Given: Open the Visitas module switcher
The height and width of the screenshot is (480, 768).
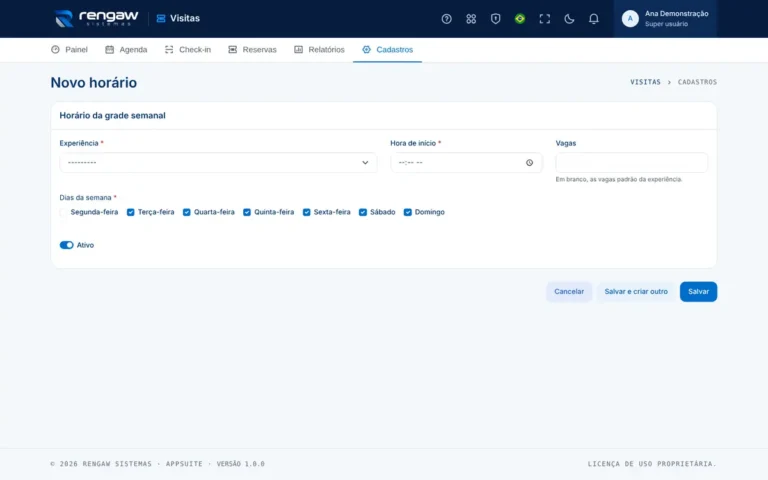Looking at the screenshot, I should (x=178, y=19).
